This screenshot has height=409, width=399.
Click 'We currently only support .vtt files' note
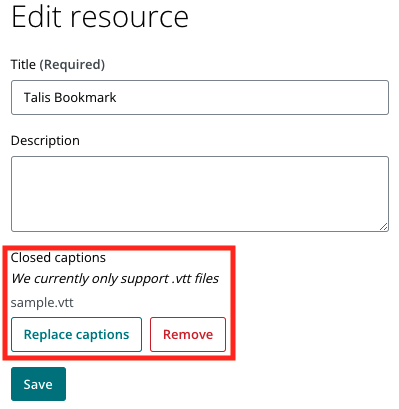115,279
